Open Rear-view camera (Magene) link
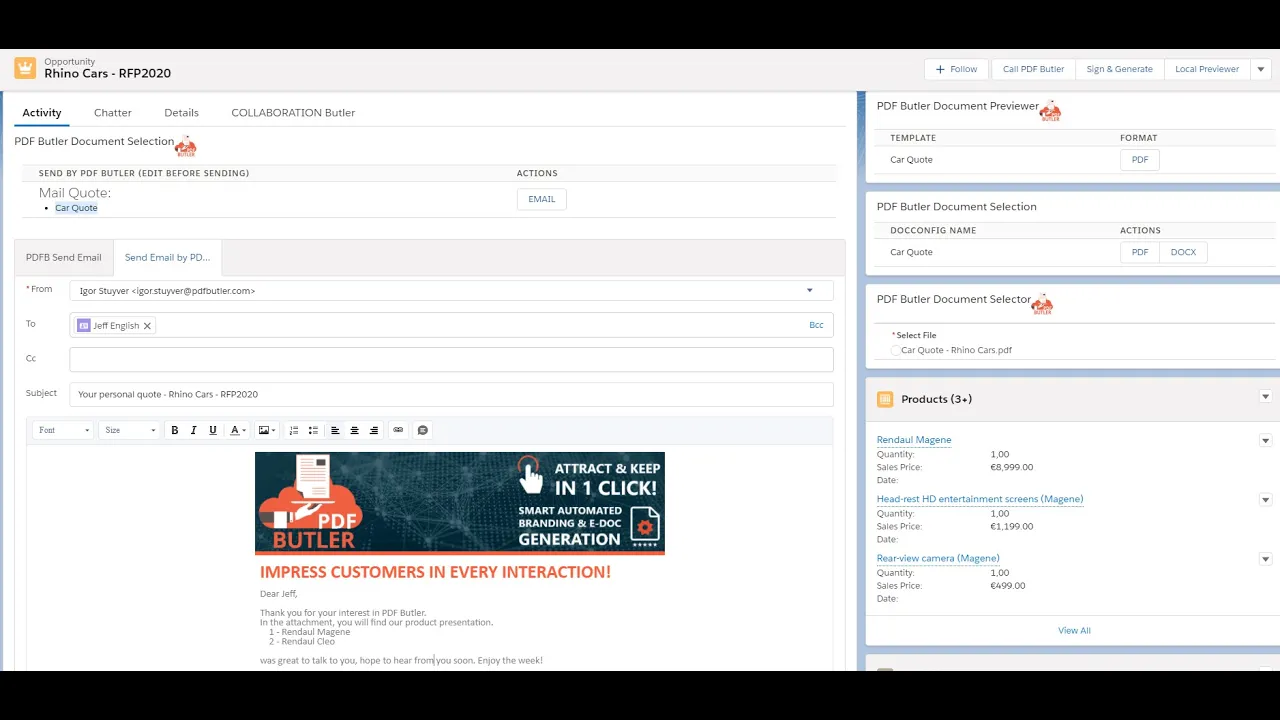 (938, 558)
